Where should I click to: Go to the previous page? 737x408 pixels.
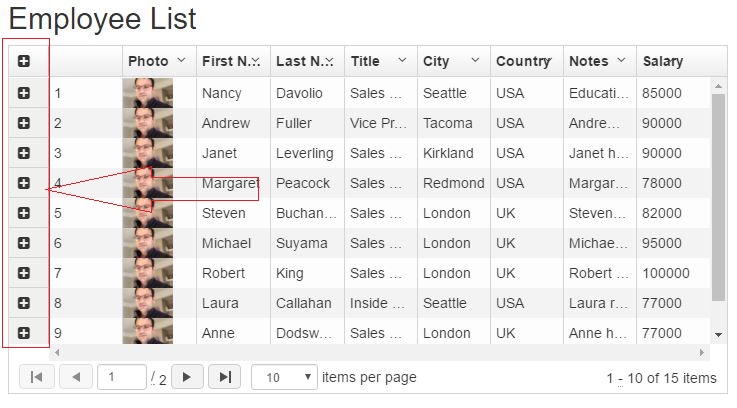coord(76,377)
